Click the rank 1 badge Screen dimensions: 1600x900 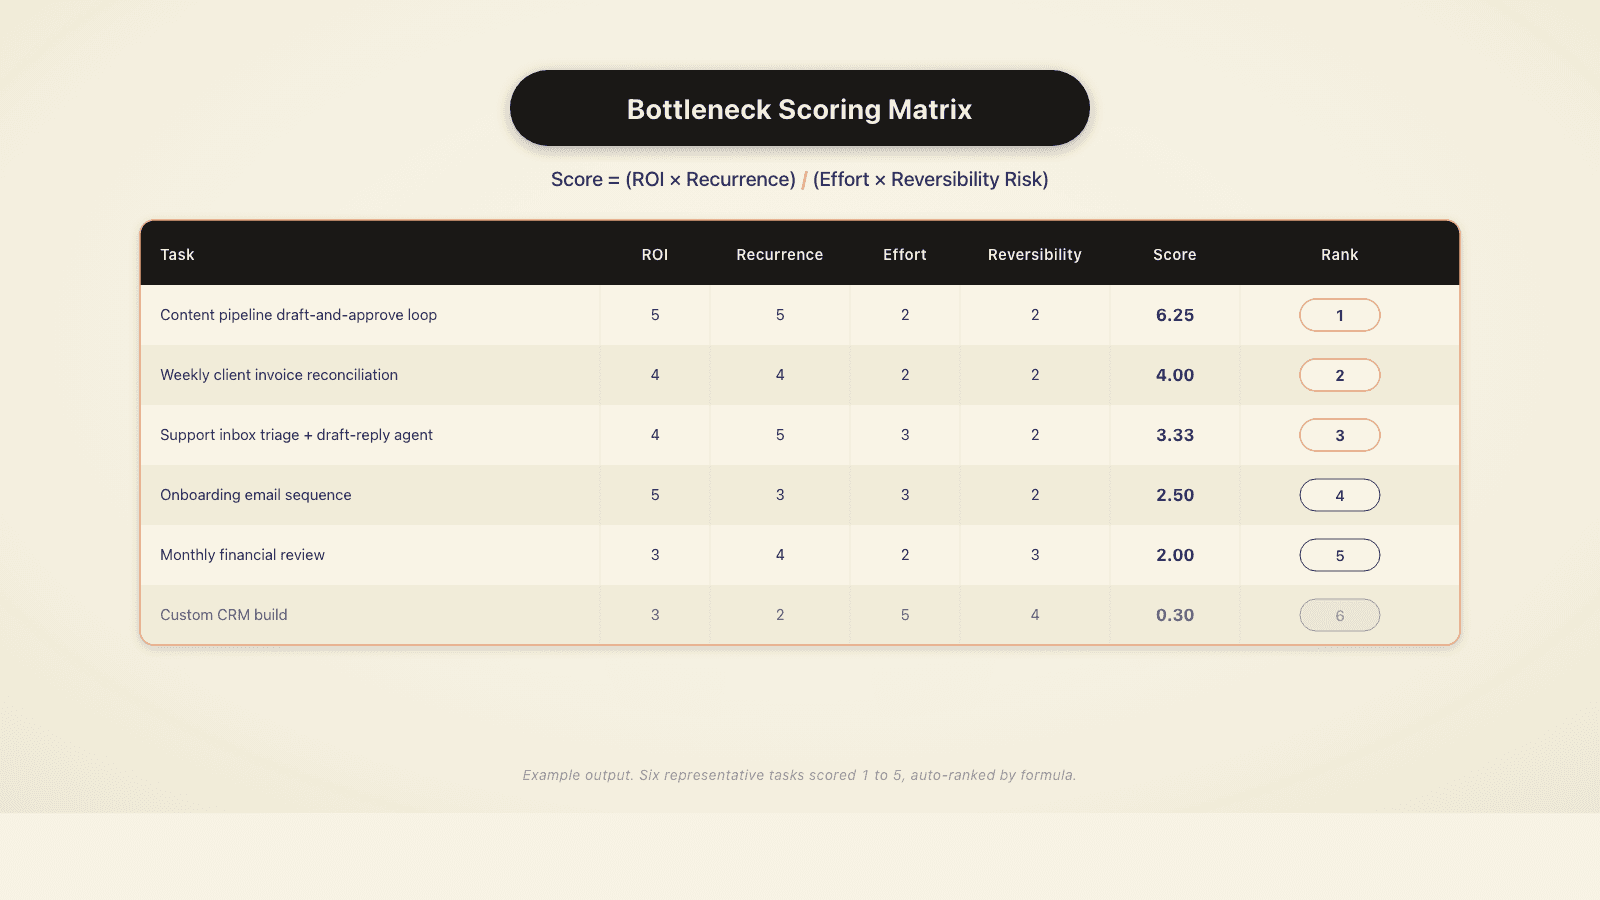(1339, 315)
